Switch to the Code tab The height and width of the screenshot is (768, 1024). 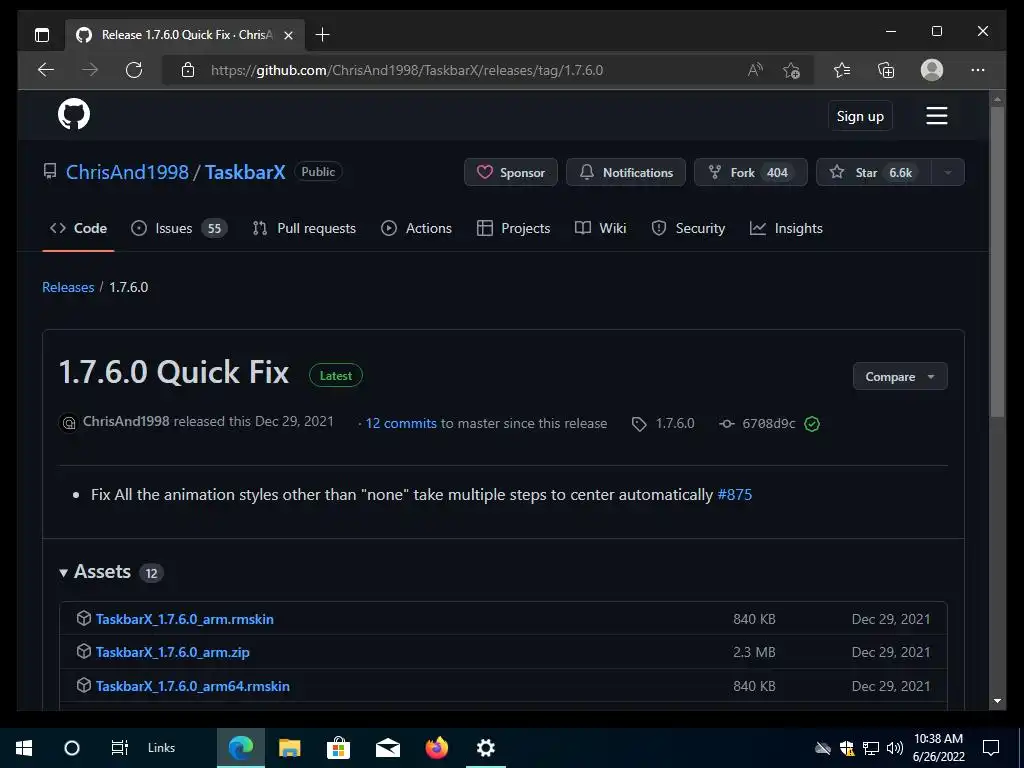pos(78,228)
